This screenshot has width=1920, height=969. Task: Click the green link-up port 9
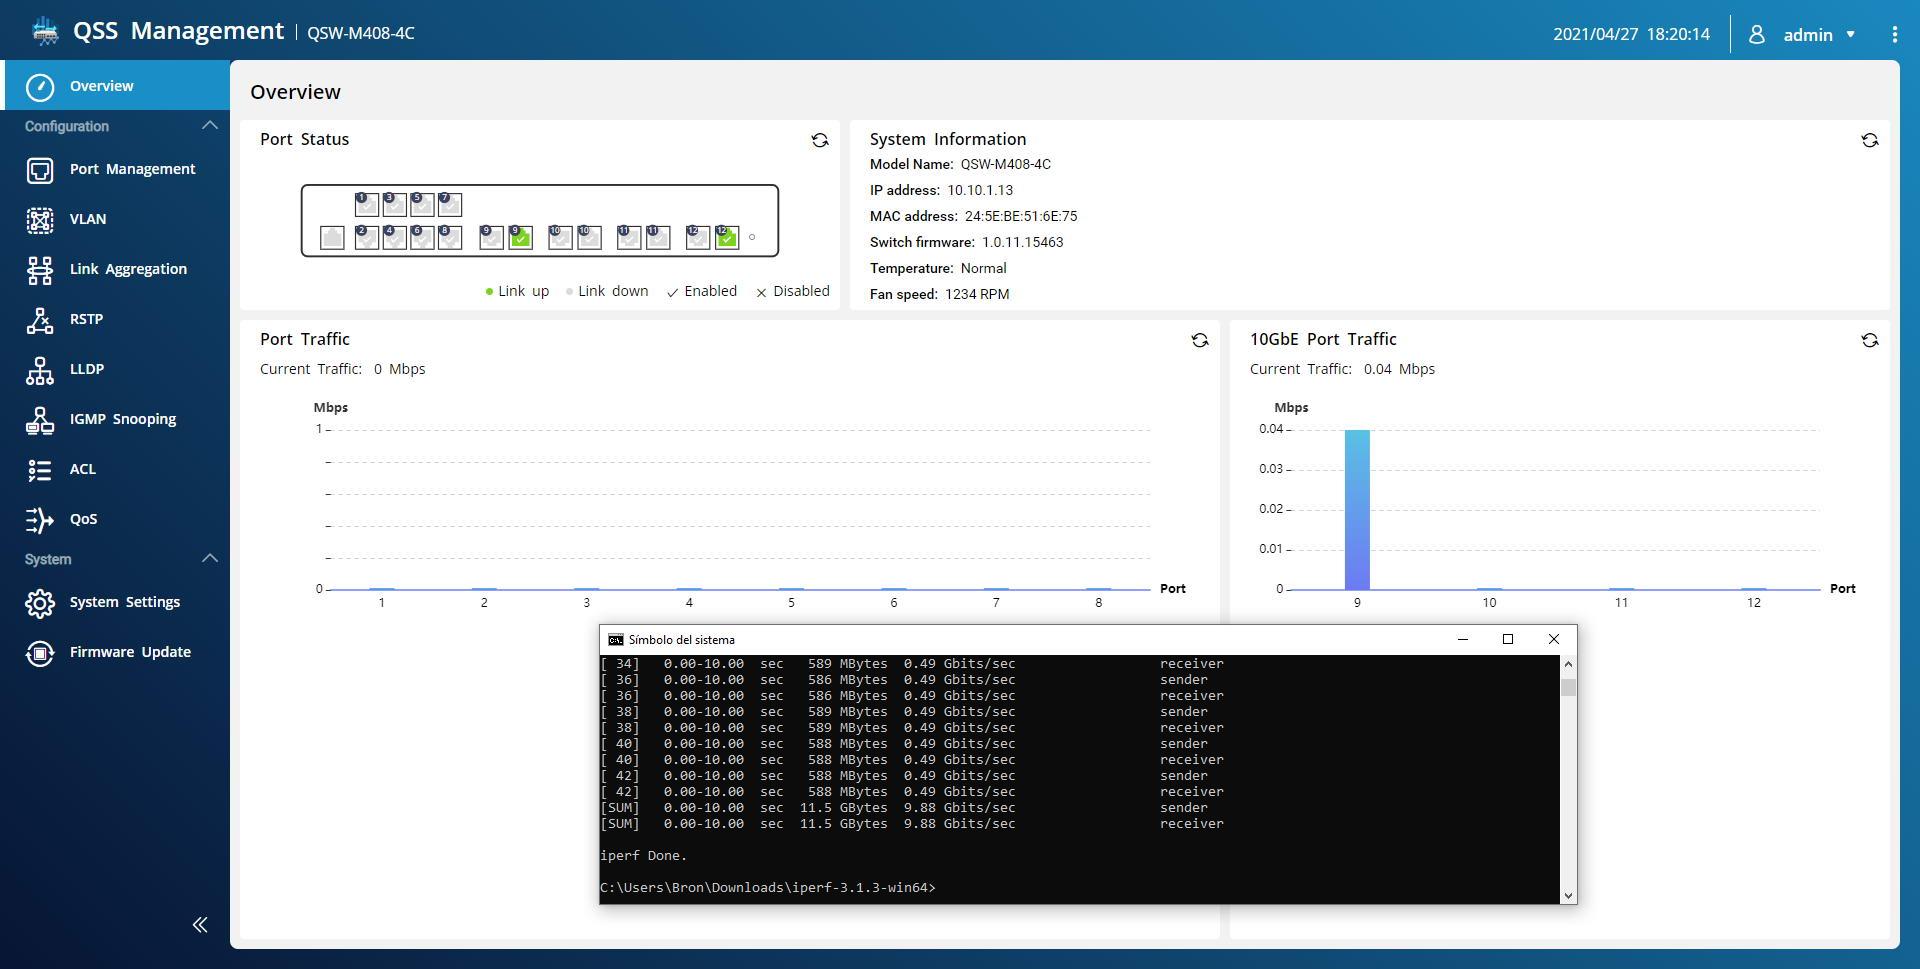click(520, 237)
